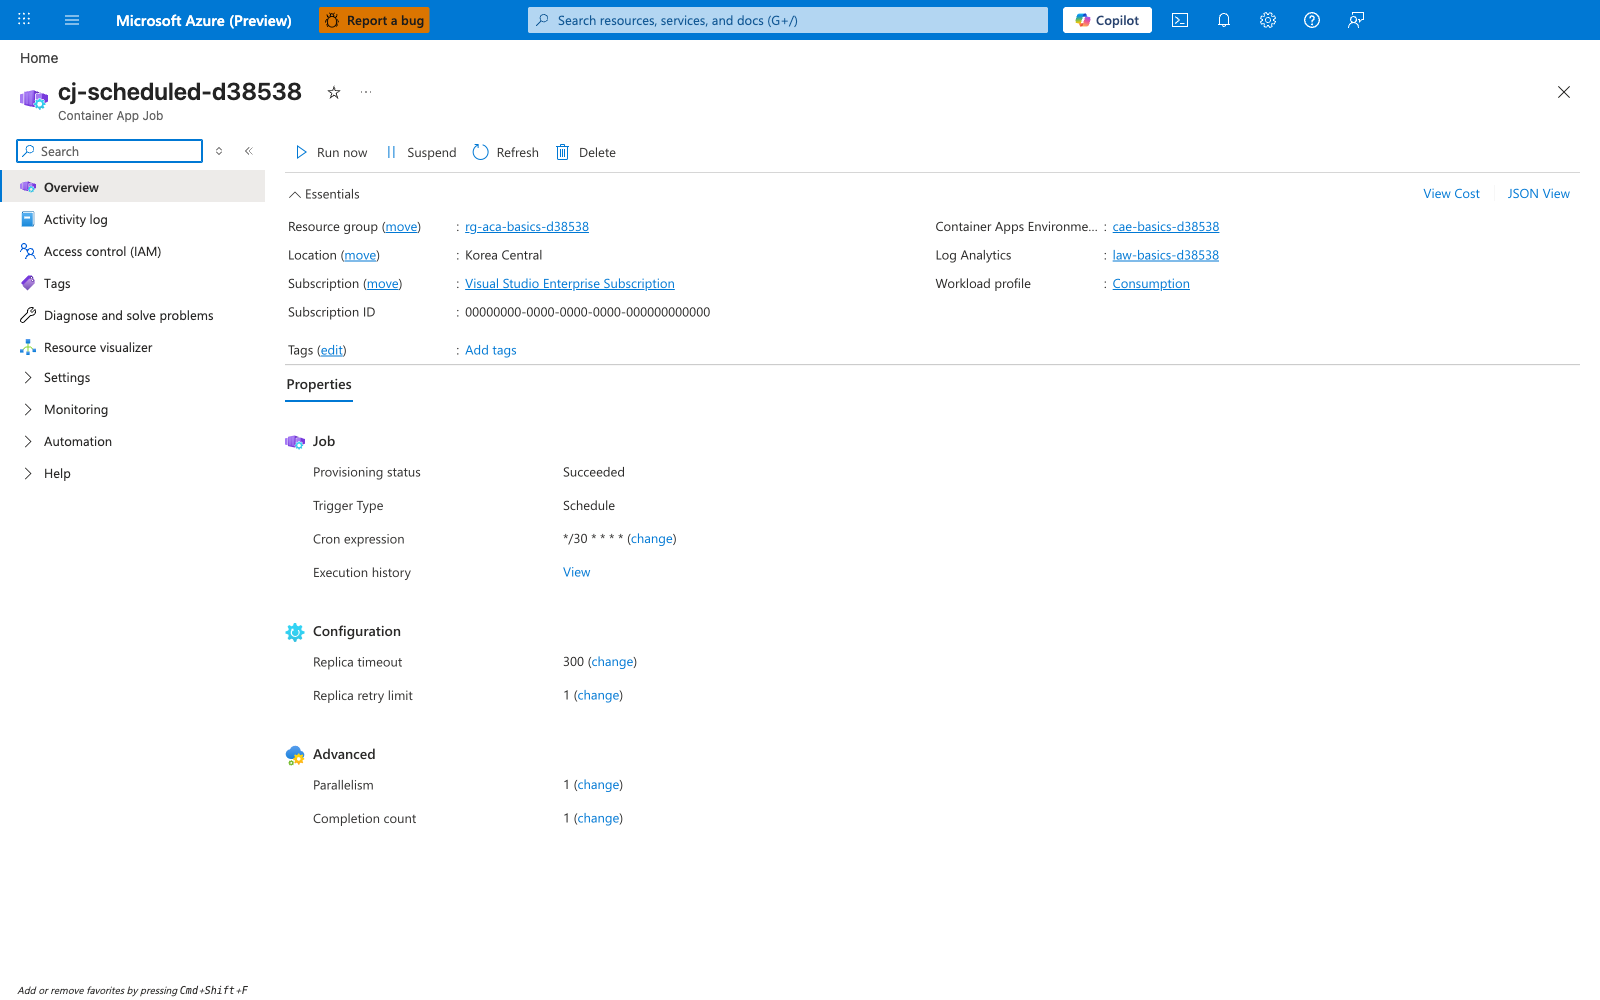Screen dimensions: 1600x1000
Task: Open the portal hamburger menu
Action: click(x=72, y=20)
